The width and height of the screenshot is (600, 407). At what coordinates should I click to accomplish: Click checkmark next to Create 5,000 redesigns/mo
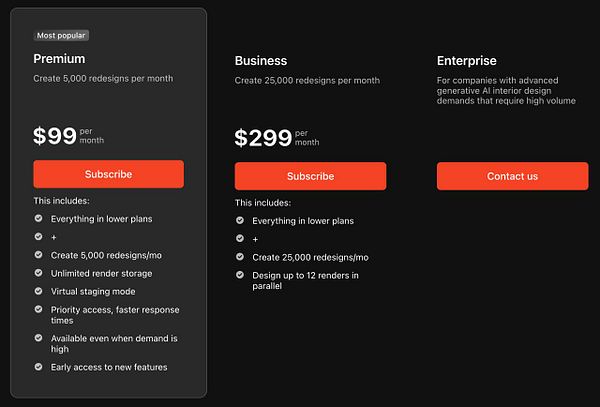[x=39, y=255]
